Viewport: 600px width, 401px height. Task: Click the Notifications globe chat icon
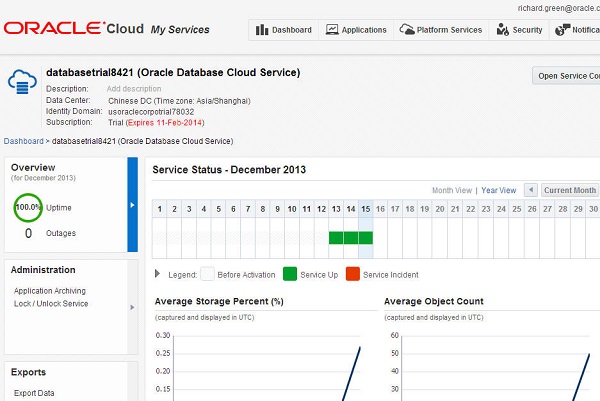(562, 29)
